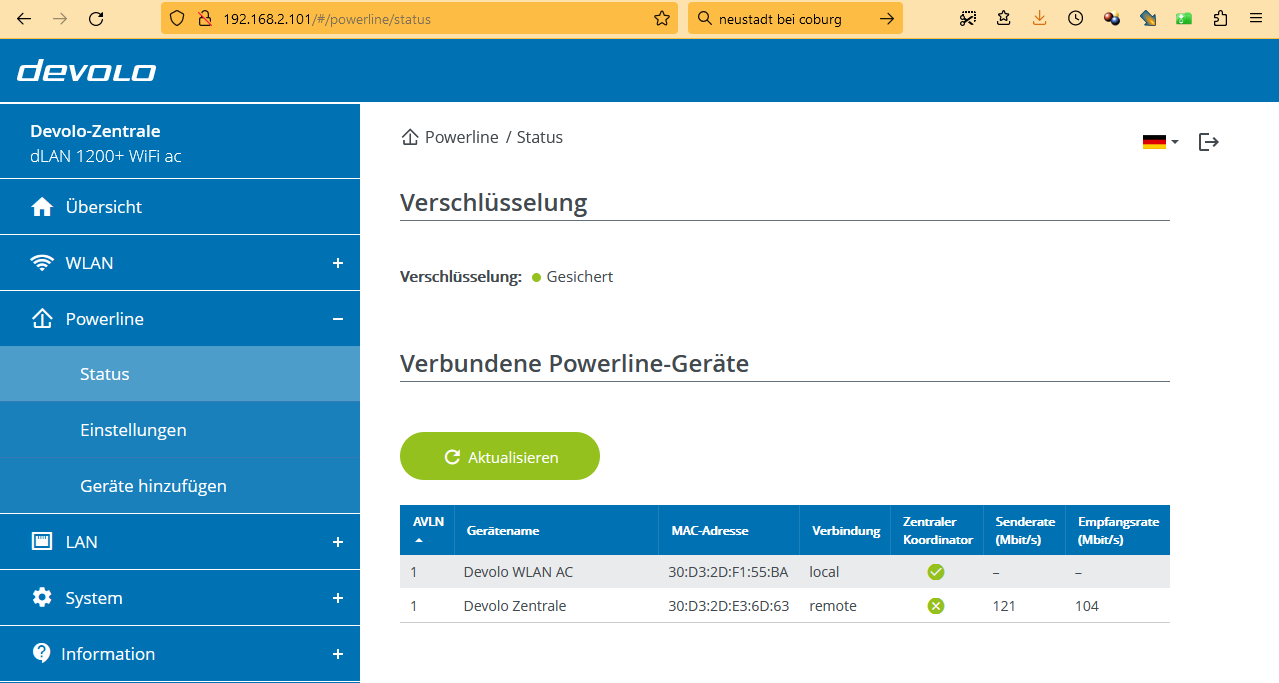
Task: Click the Zentraler Koordinator column header
Action: point(937,531)
